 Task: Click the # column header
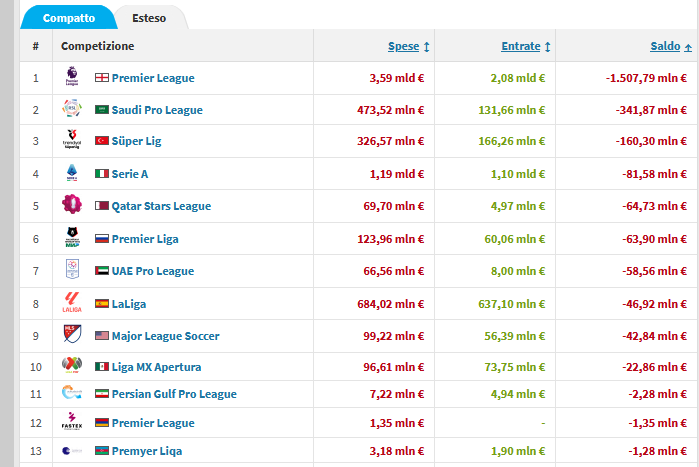pos(36,46)
